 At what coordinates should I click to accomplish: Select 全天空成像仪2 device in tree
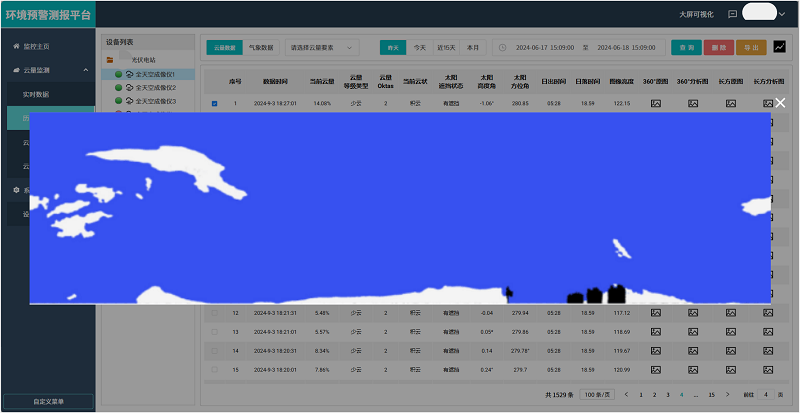click(x=155, y=88)
